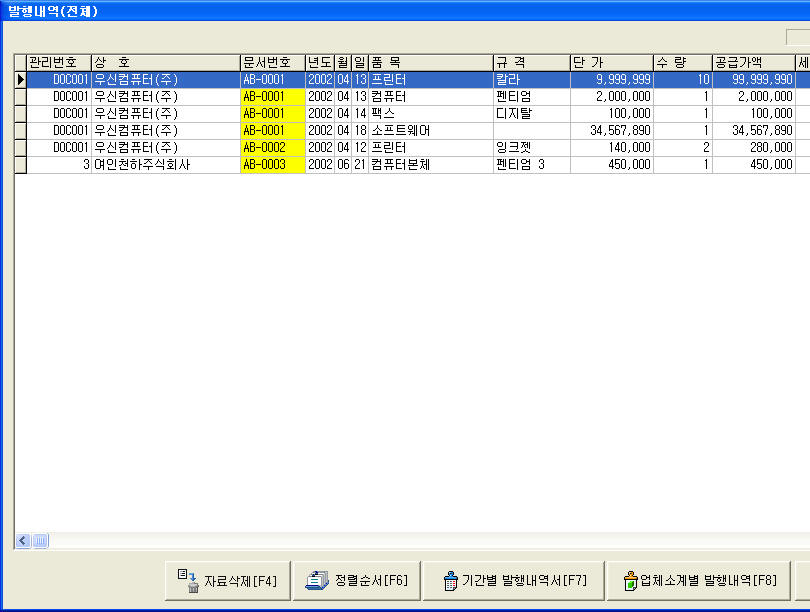This screenshot has height=612, width=810.
Task: Click the 단 가 column header
Action: (612, 62)
